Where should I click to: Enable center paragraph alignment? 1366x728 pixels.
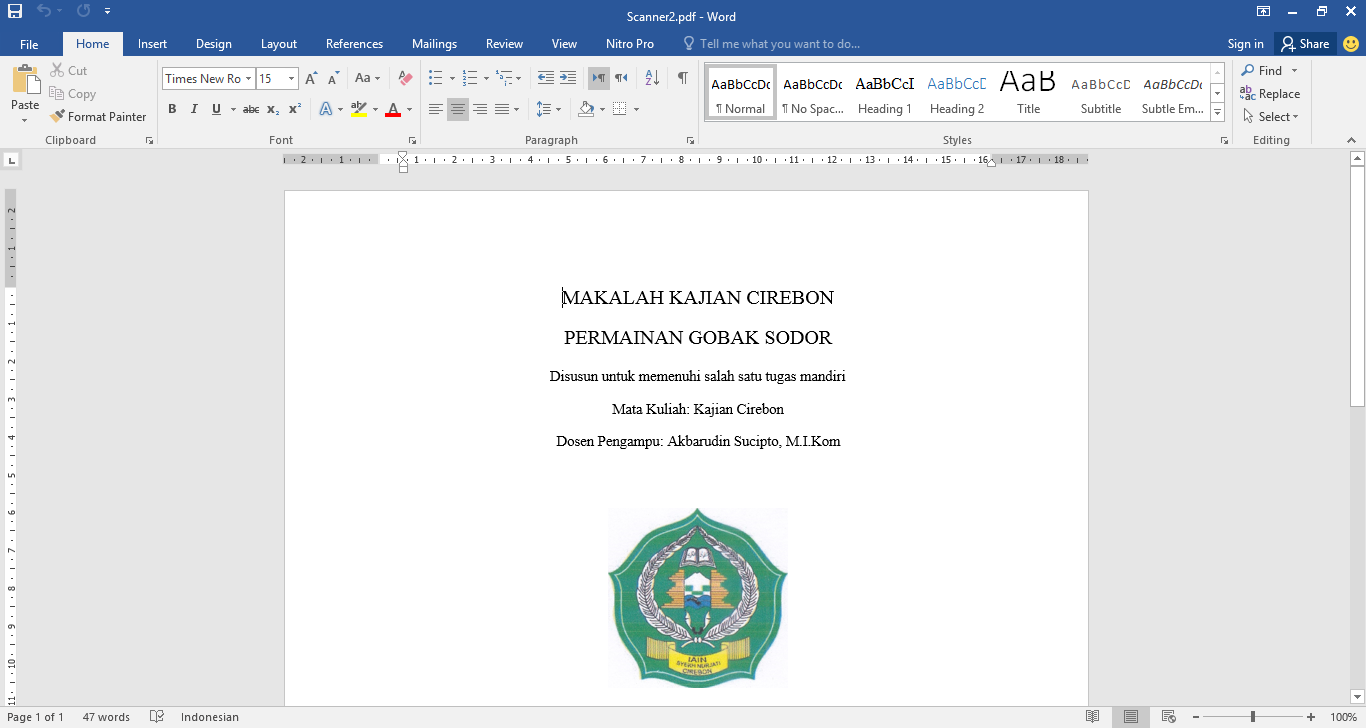(457, 109)
